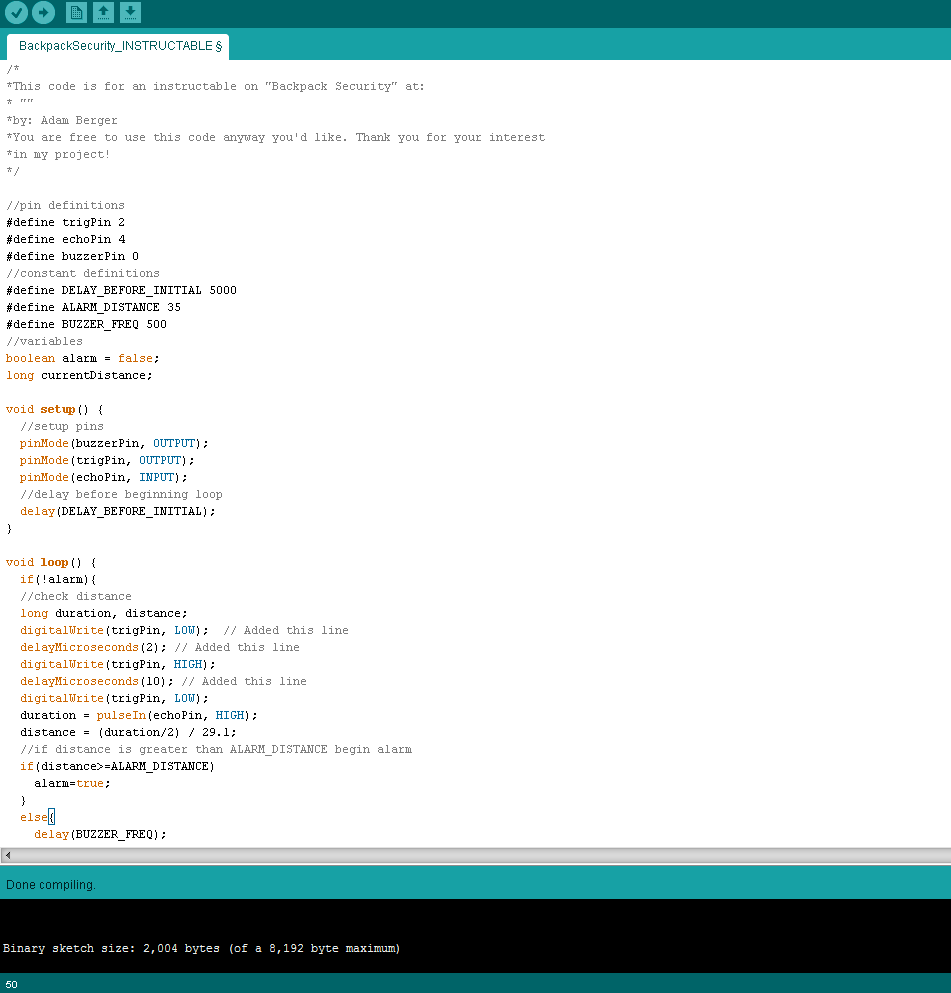
Task: Click the line number 50 indicator
Action: pyautogui.click(x=10, y=983)
